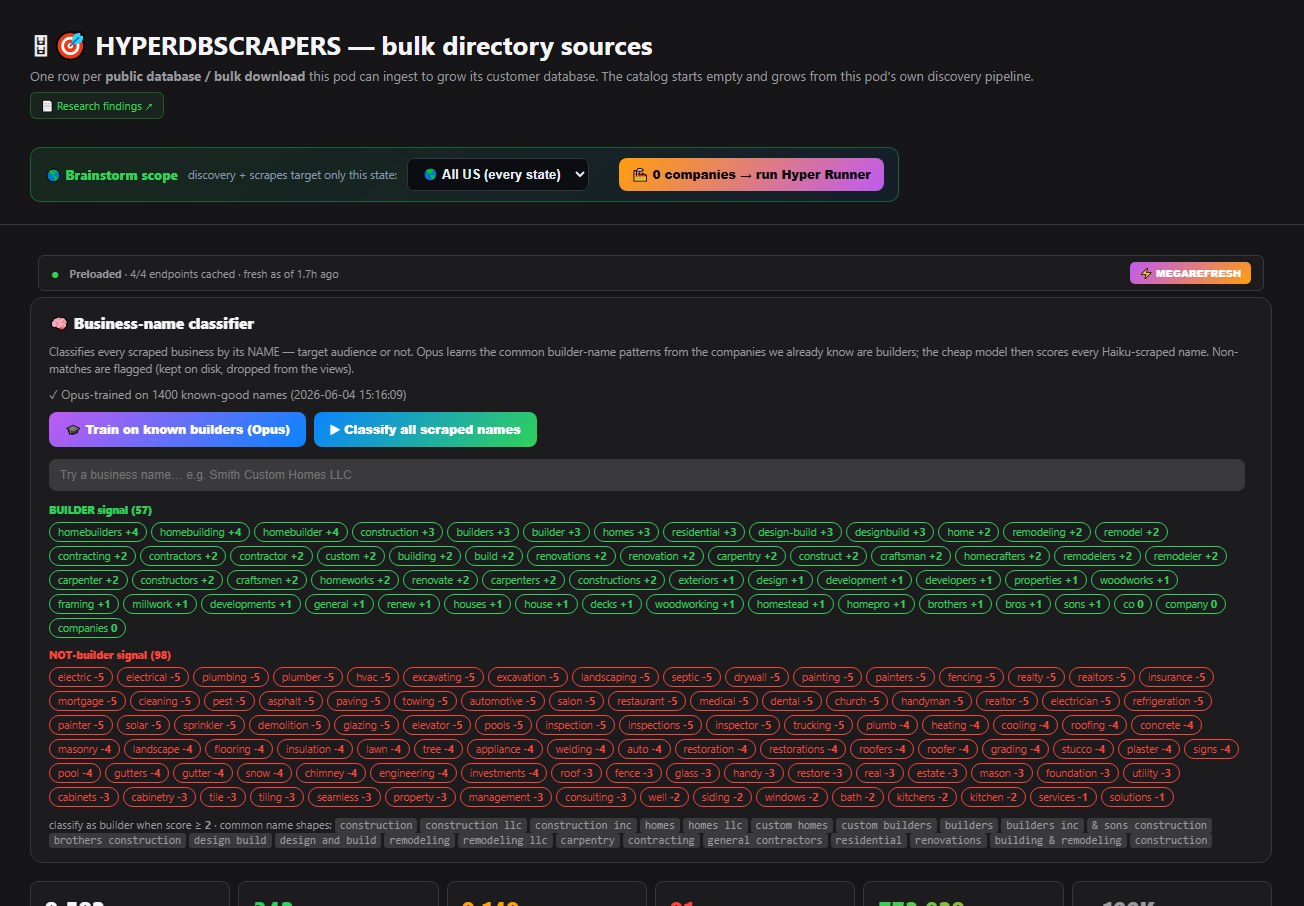
Task: Click the restaurant -5 tag
Action: click(647, 701)
